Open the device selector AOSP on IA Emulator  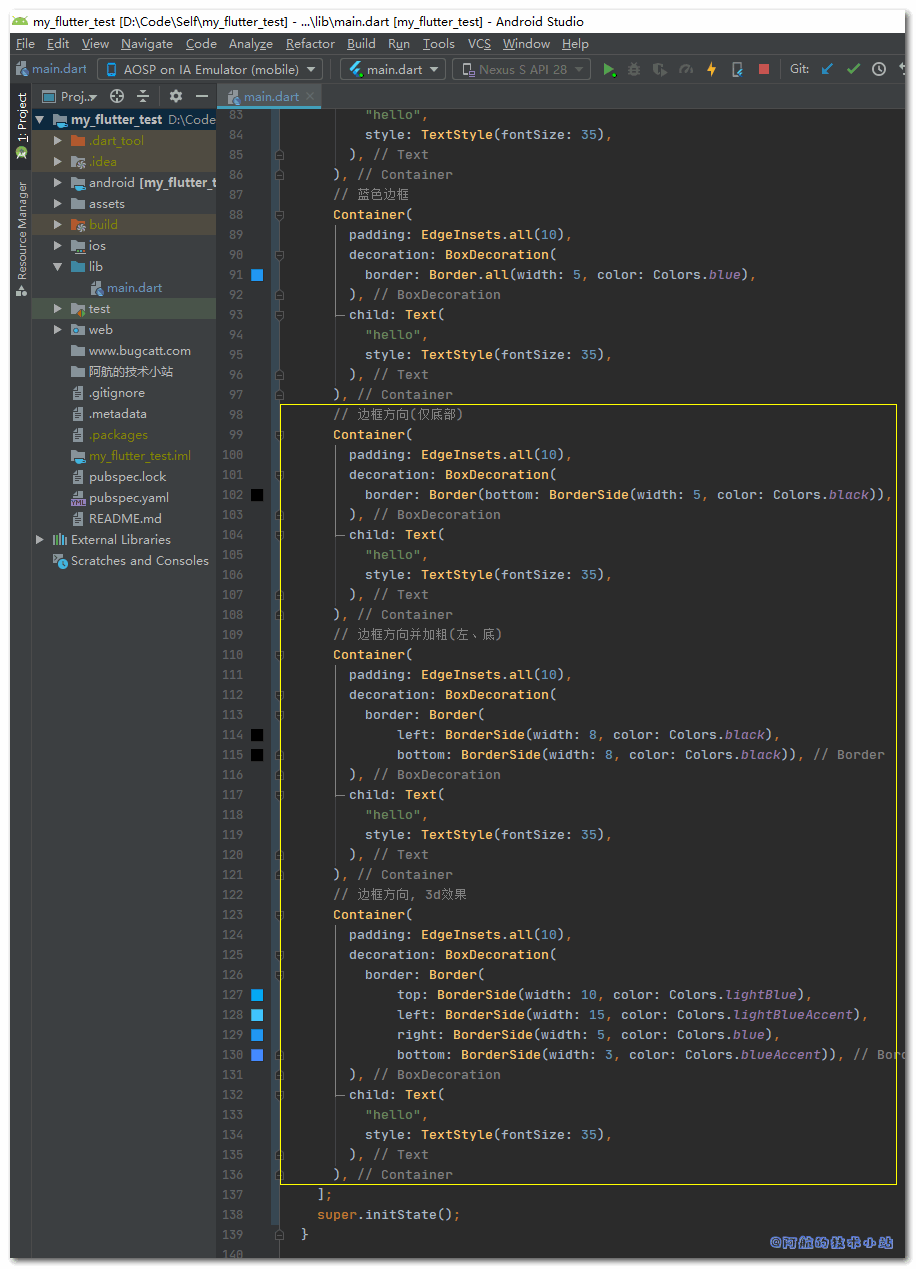click(x=210, y=69)
